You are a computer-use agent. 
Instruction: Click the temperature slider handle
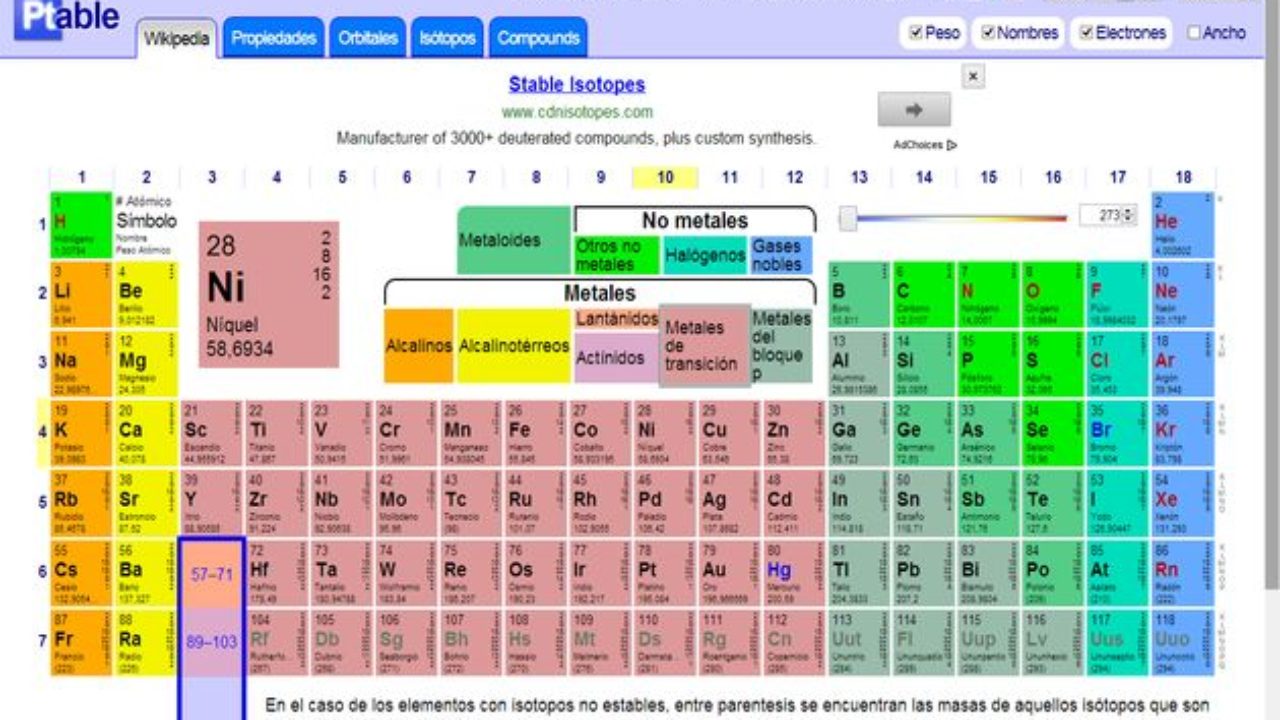click(848, 218)
